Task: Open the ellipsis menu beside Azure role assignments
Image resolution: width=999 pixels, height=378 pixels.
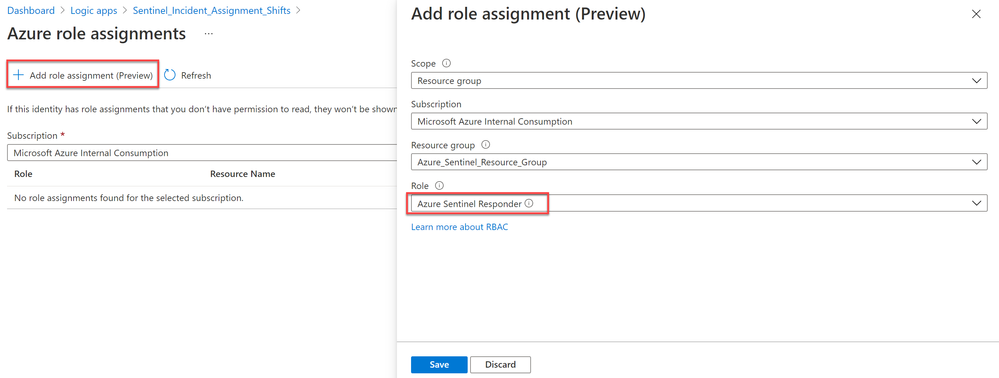Action: pyautogui.click(x=208, y=34)
